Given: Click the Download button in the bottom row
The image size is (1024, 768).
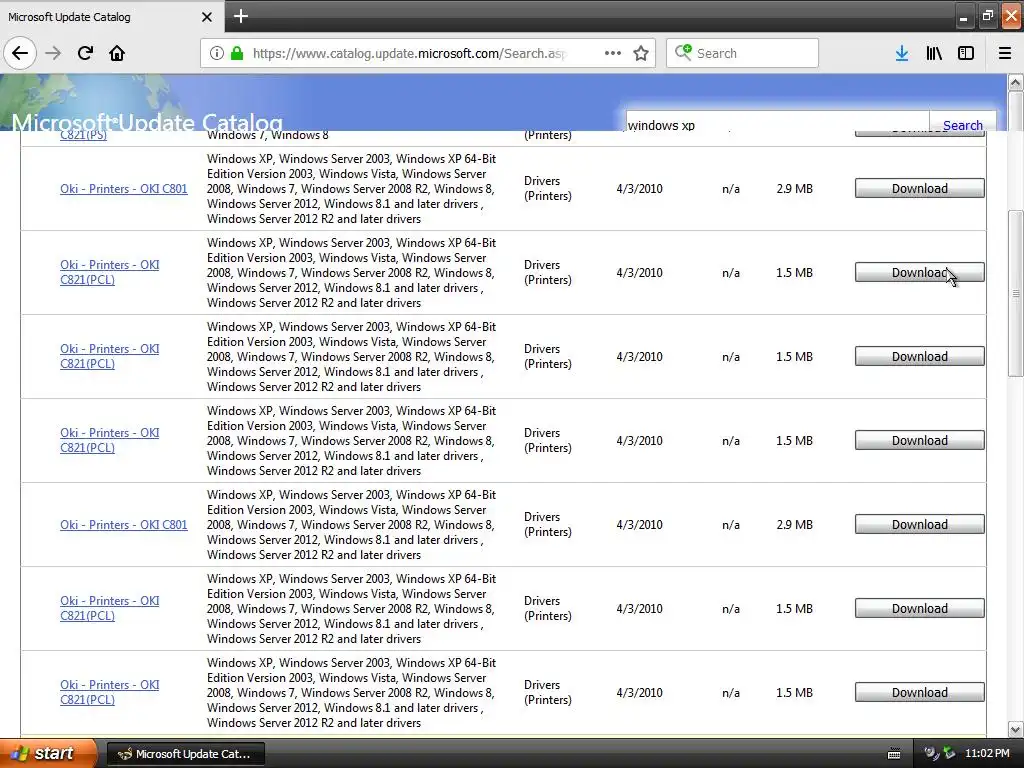Looking at the screenshot, I should 920,692.
